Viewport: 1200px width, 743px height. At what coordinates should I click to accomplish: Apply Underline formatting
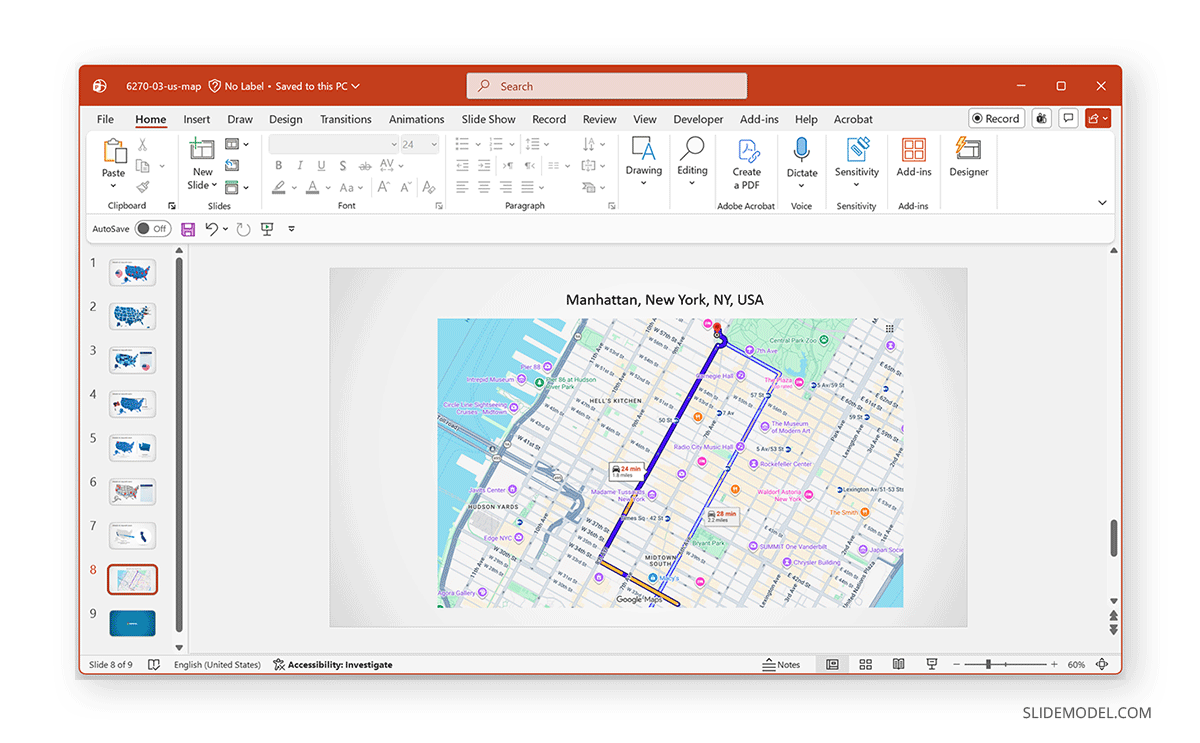(321, 166)
